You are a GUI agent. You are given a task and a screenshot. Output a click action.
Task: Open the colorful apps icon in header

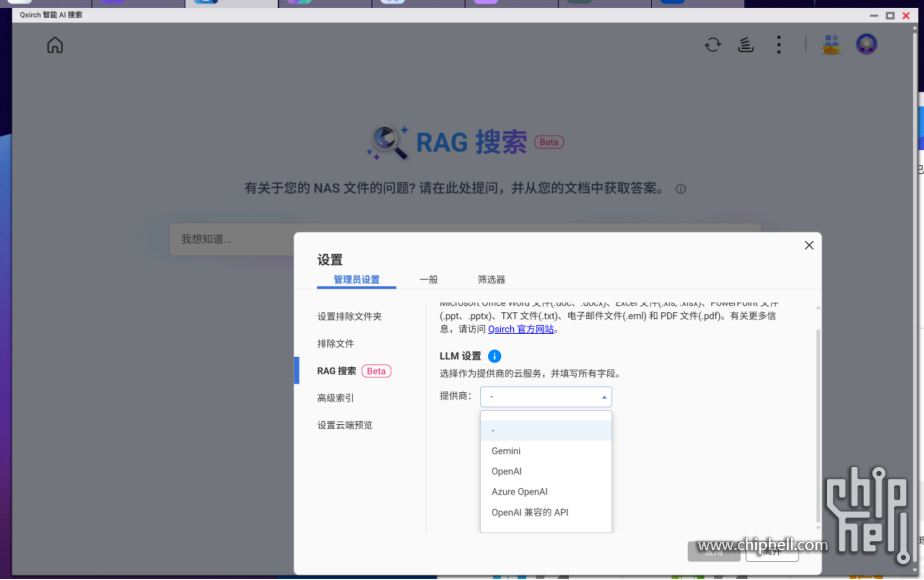tap(831, 45)
